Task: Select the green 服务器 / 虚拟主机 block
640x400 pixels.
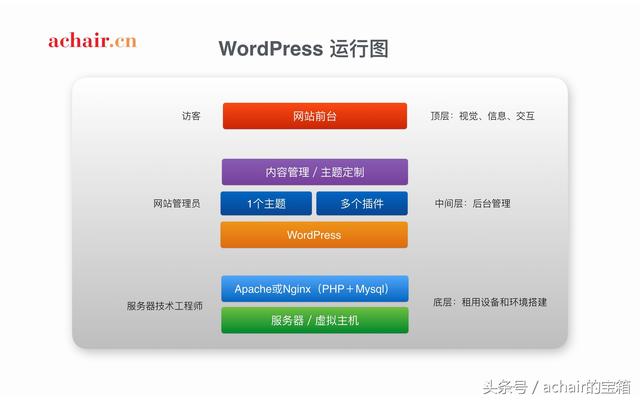Action: coord(315,320)
